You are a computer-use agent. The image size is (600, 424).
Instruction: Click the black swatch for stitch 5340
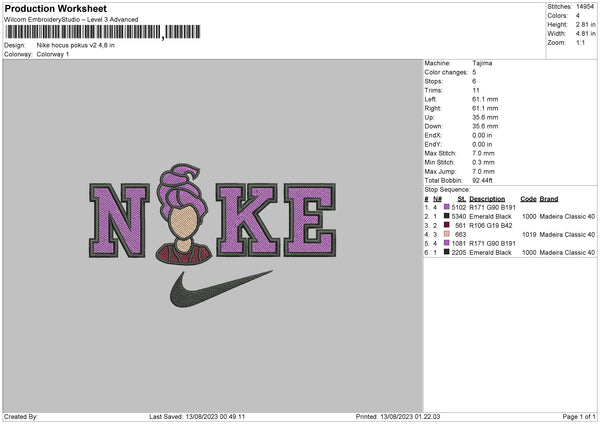click(x=447, y=216)
